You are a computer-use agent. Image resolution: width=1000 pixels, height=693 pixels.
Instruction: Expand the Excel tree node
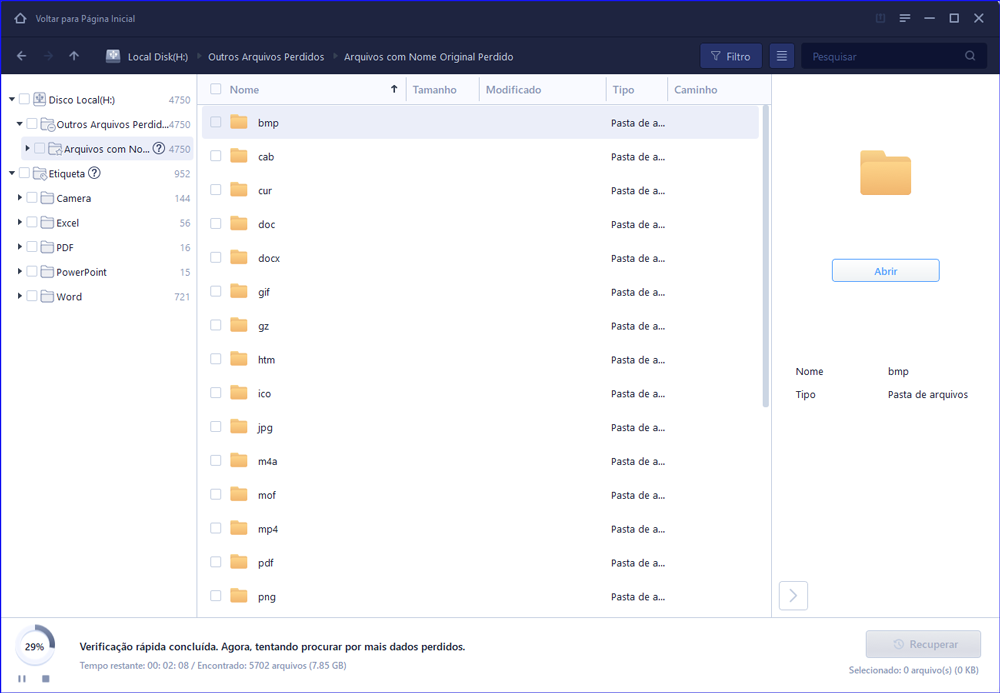coord(20,222)
